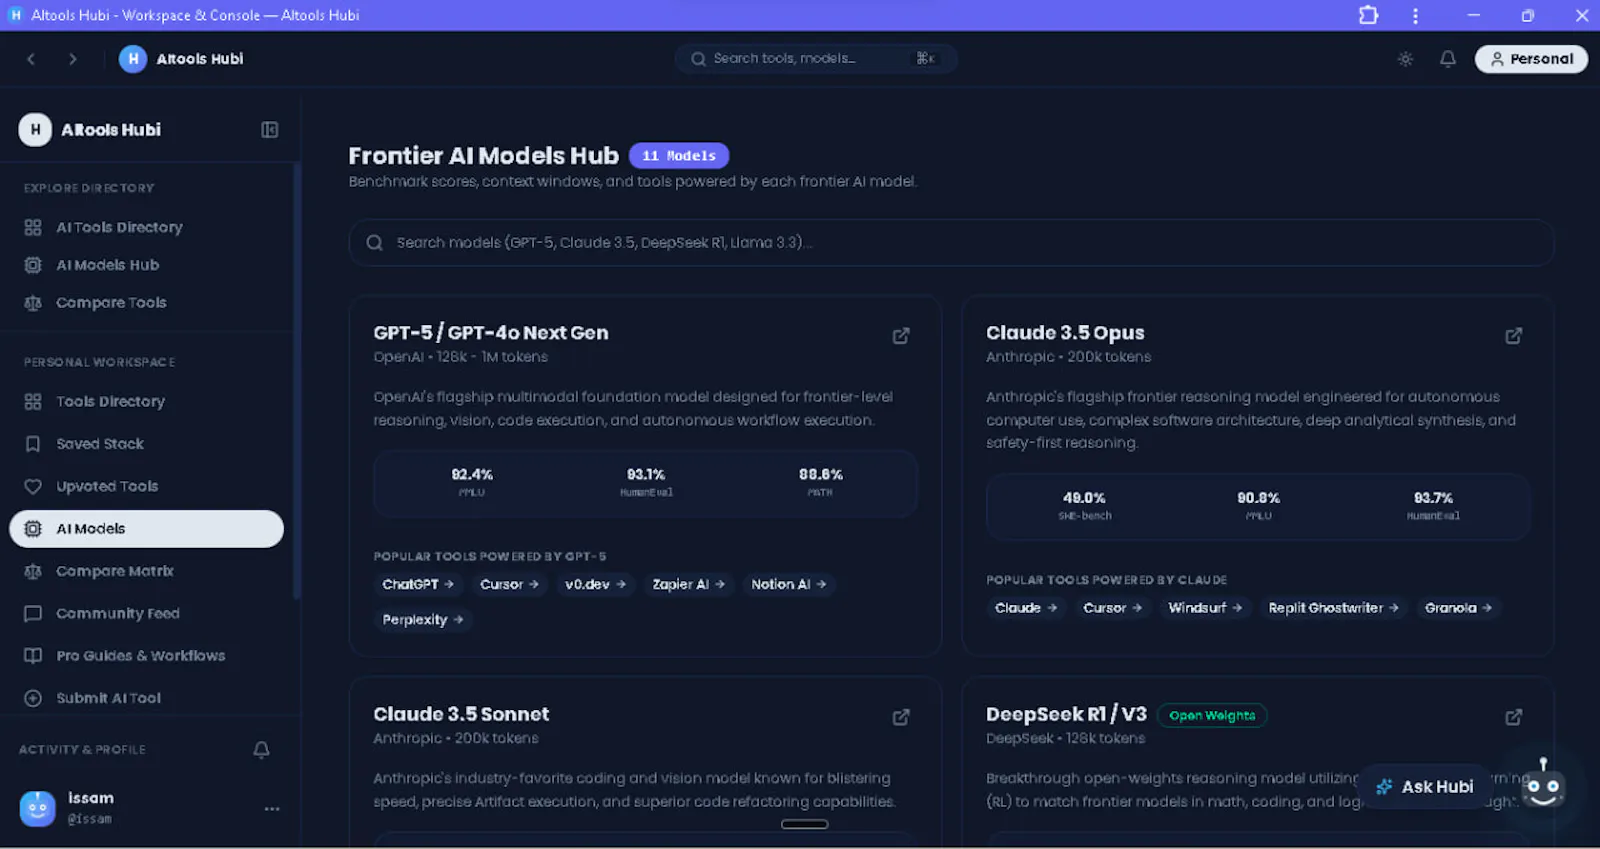This screenshot has width=1600, height=849.
Task: Click the 11 Models badge
Action: [x=679, y=156]
